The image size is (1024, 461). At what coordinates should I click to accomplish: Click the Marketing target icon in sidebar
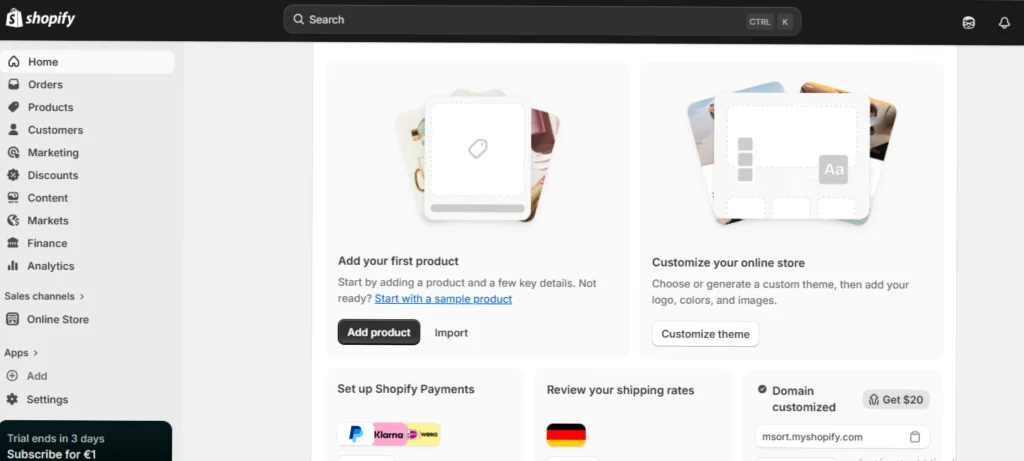13,153
